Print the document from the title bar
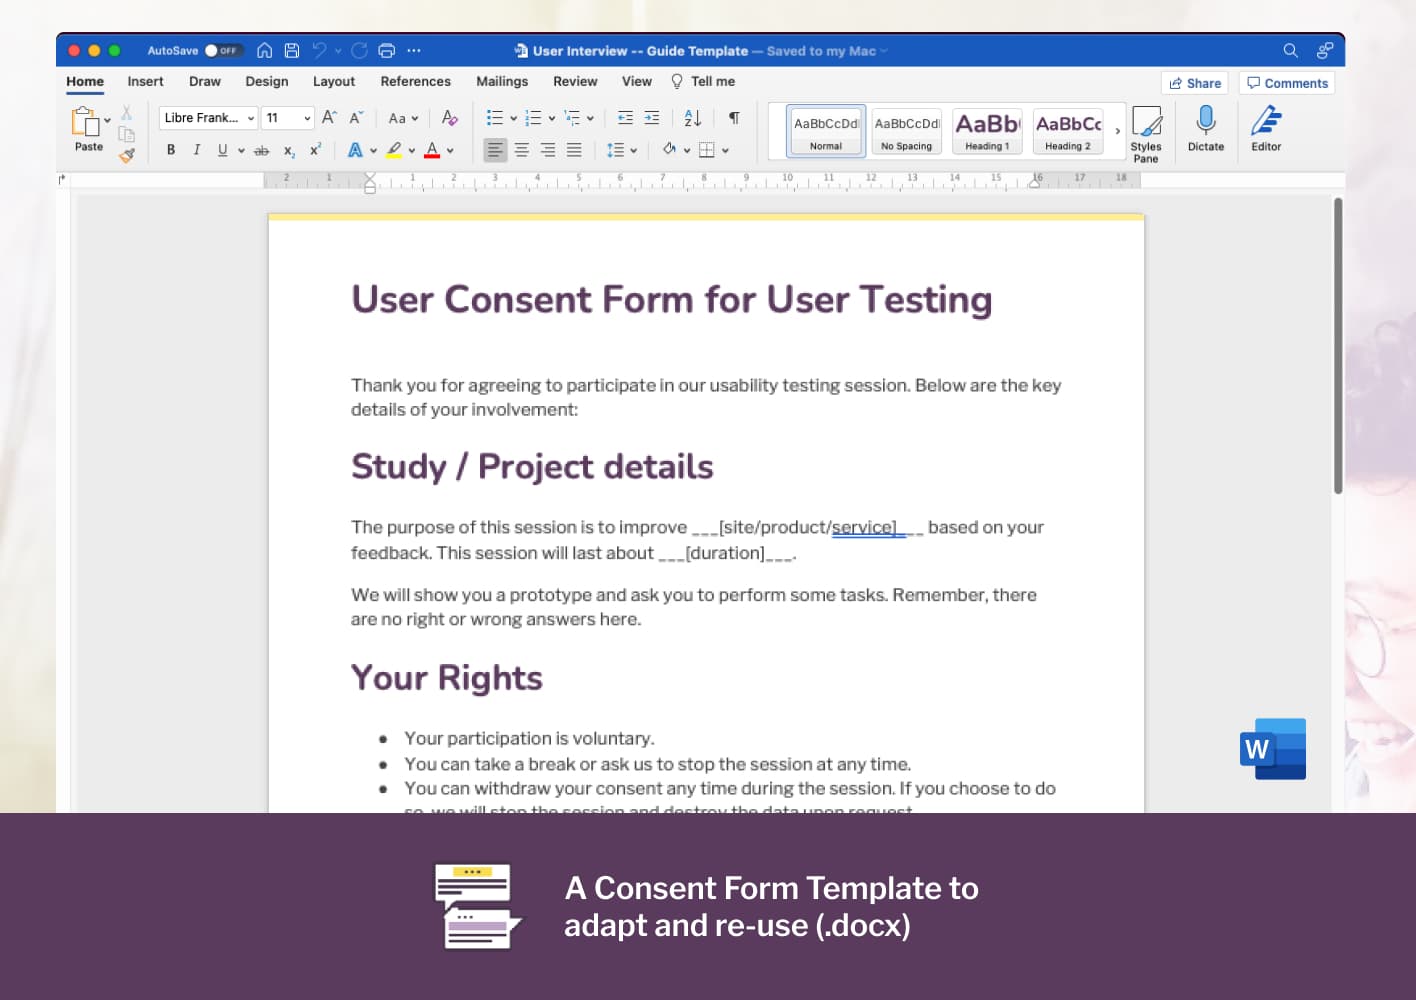The width and height of the screenshot is (1416, 1000). pyautogui.click(x=387, y=50)
